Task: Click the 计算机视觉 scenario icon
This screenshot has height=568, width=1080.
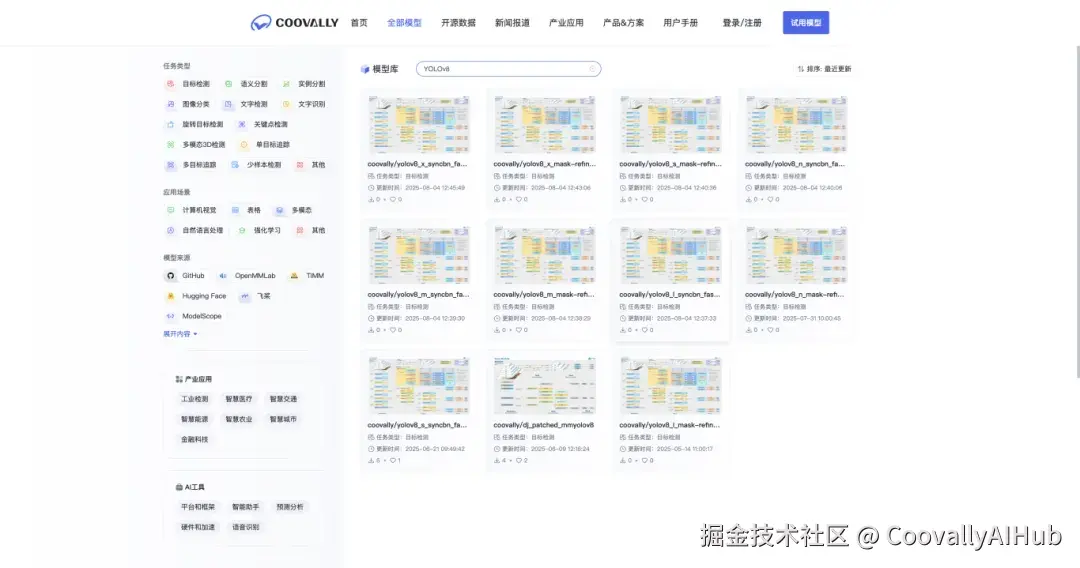Action: [170, 210]
